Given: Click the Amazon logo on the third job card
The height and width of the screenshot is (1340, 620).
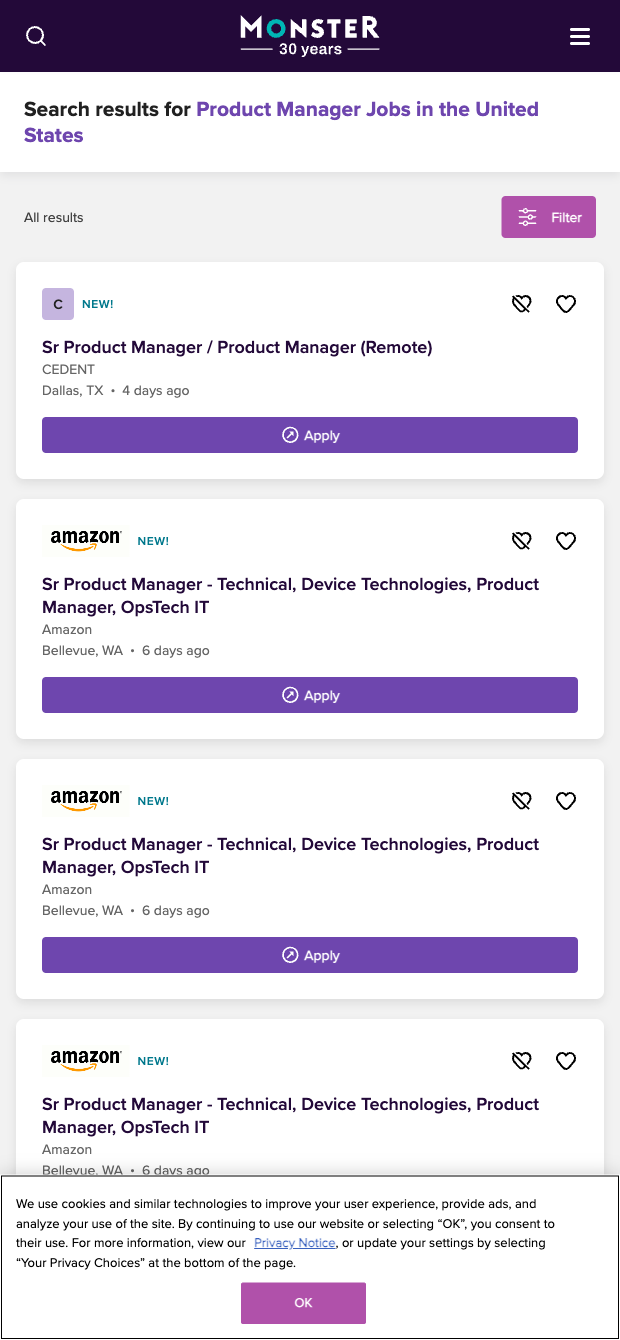Looking at the screenshot, I should (x=84, y=800).
